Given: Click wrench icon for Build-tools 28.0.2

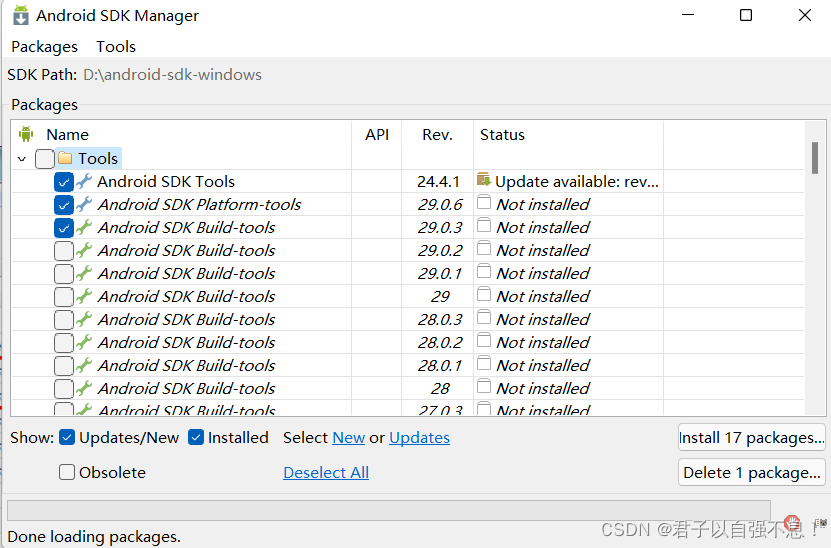Looking at the screenshot, I should (84, 342).
